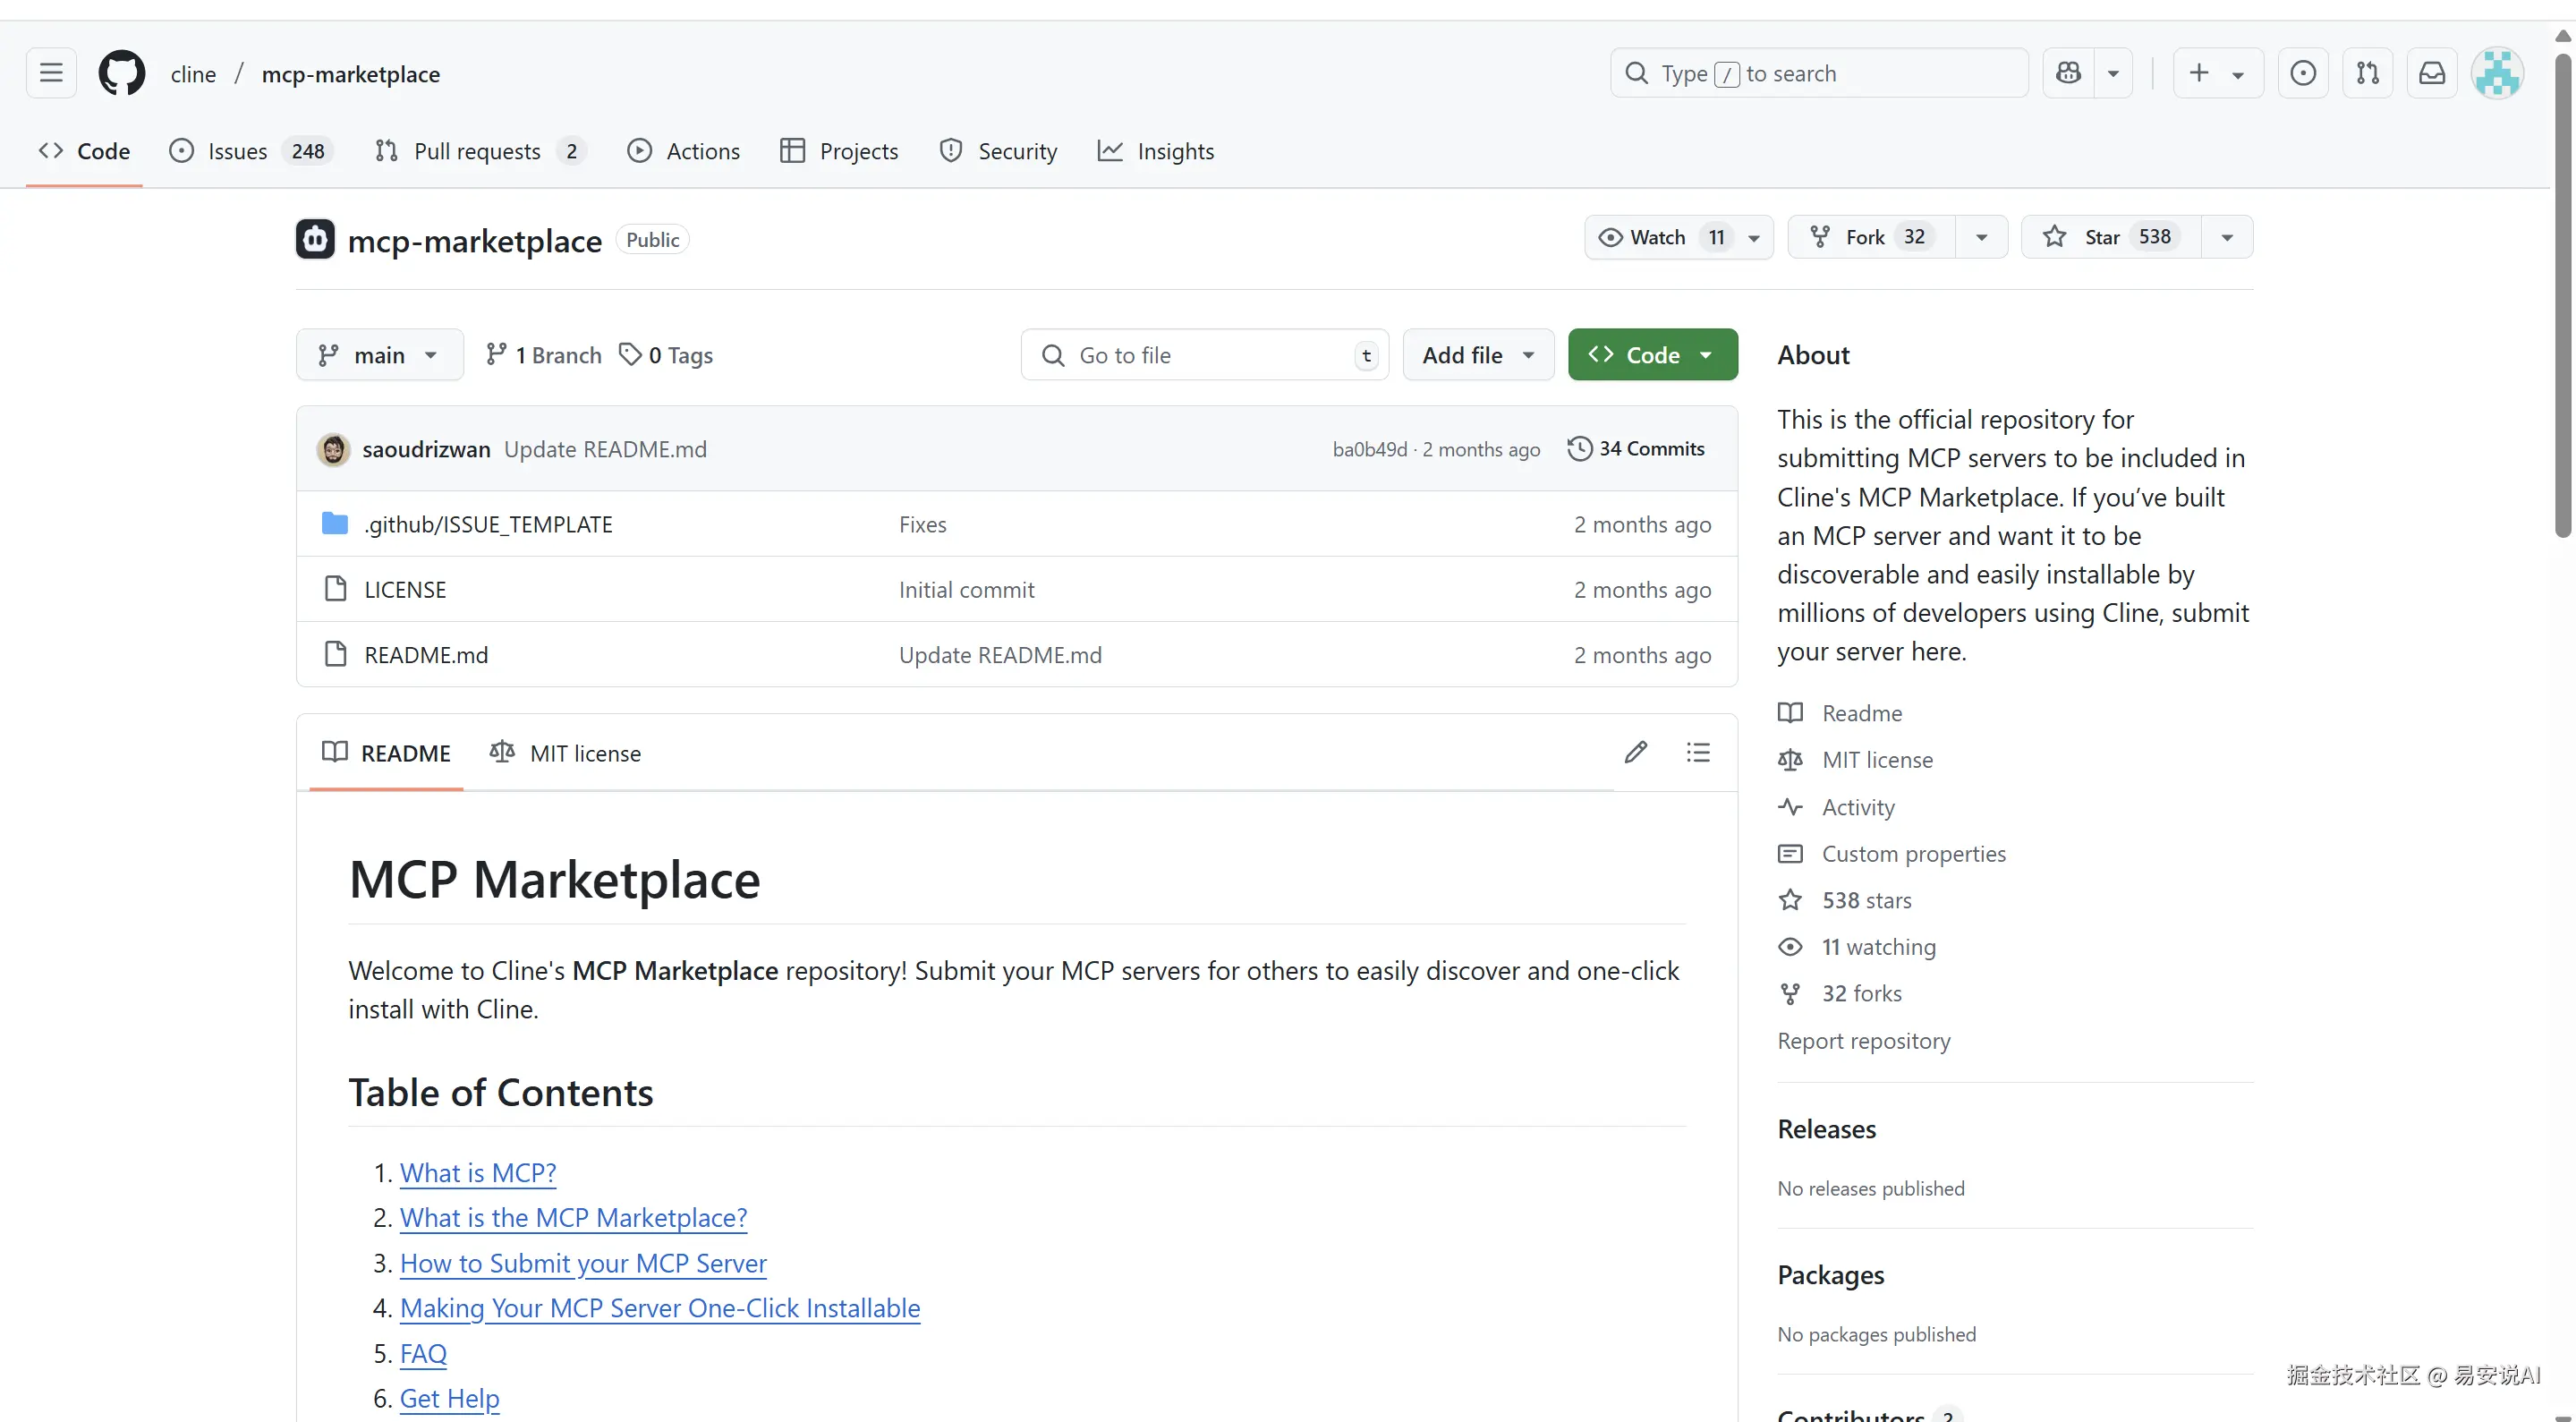Show README outline list icon
Screen dimensions: 2576x1422
pos(1697,752)
